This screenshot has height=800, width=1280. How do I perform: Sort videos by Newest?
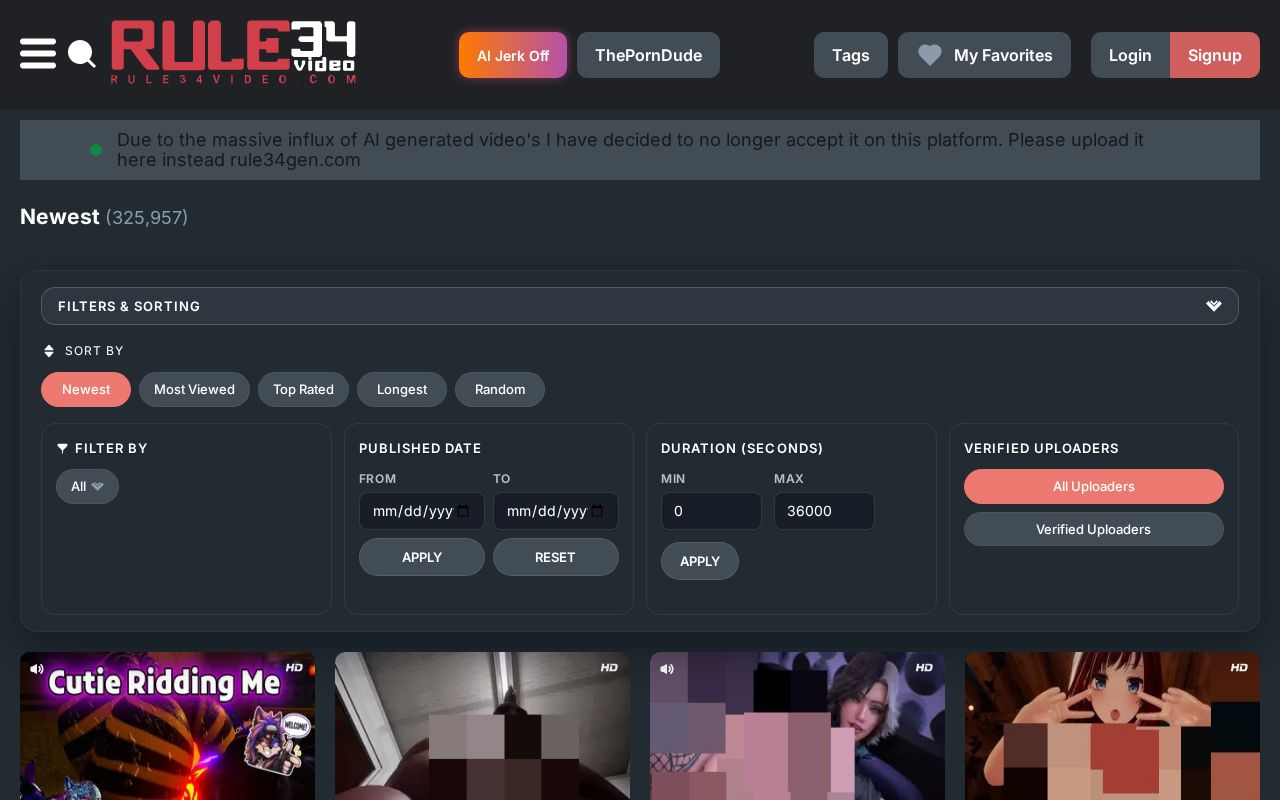(86, 390)
